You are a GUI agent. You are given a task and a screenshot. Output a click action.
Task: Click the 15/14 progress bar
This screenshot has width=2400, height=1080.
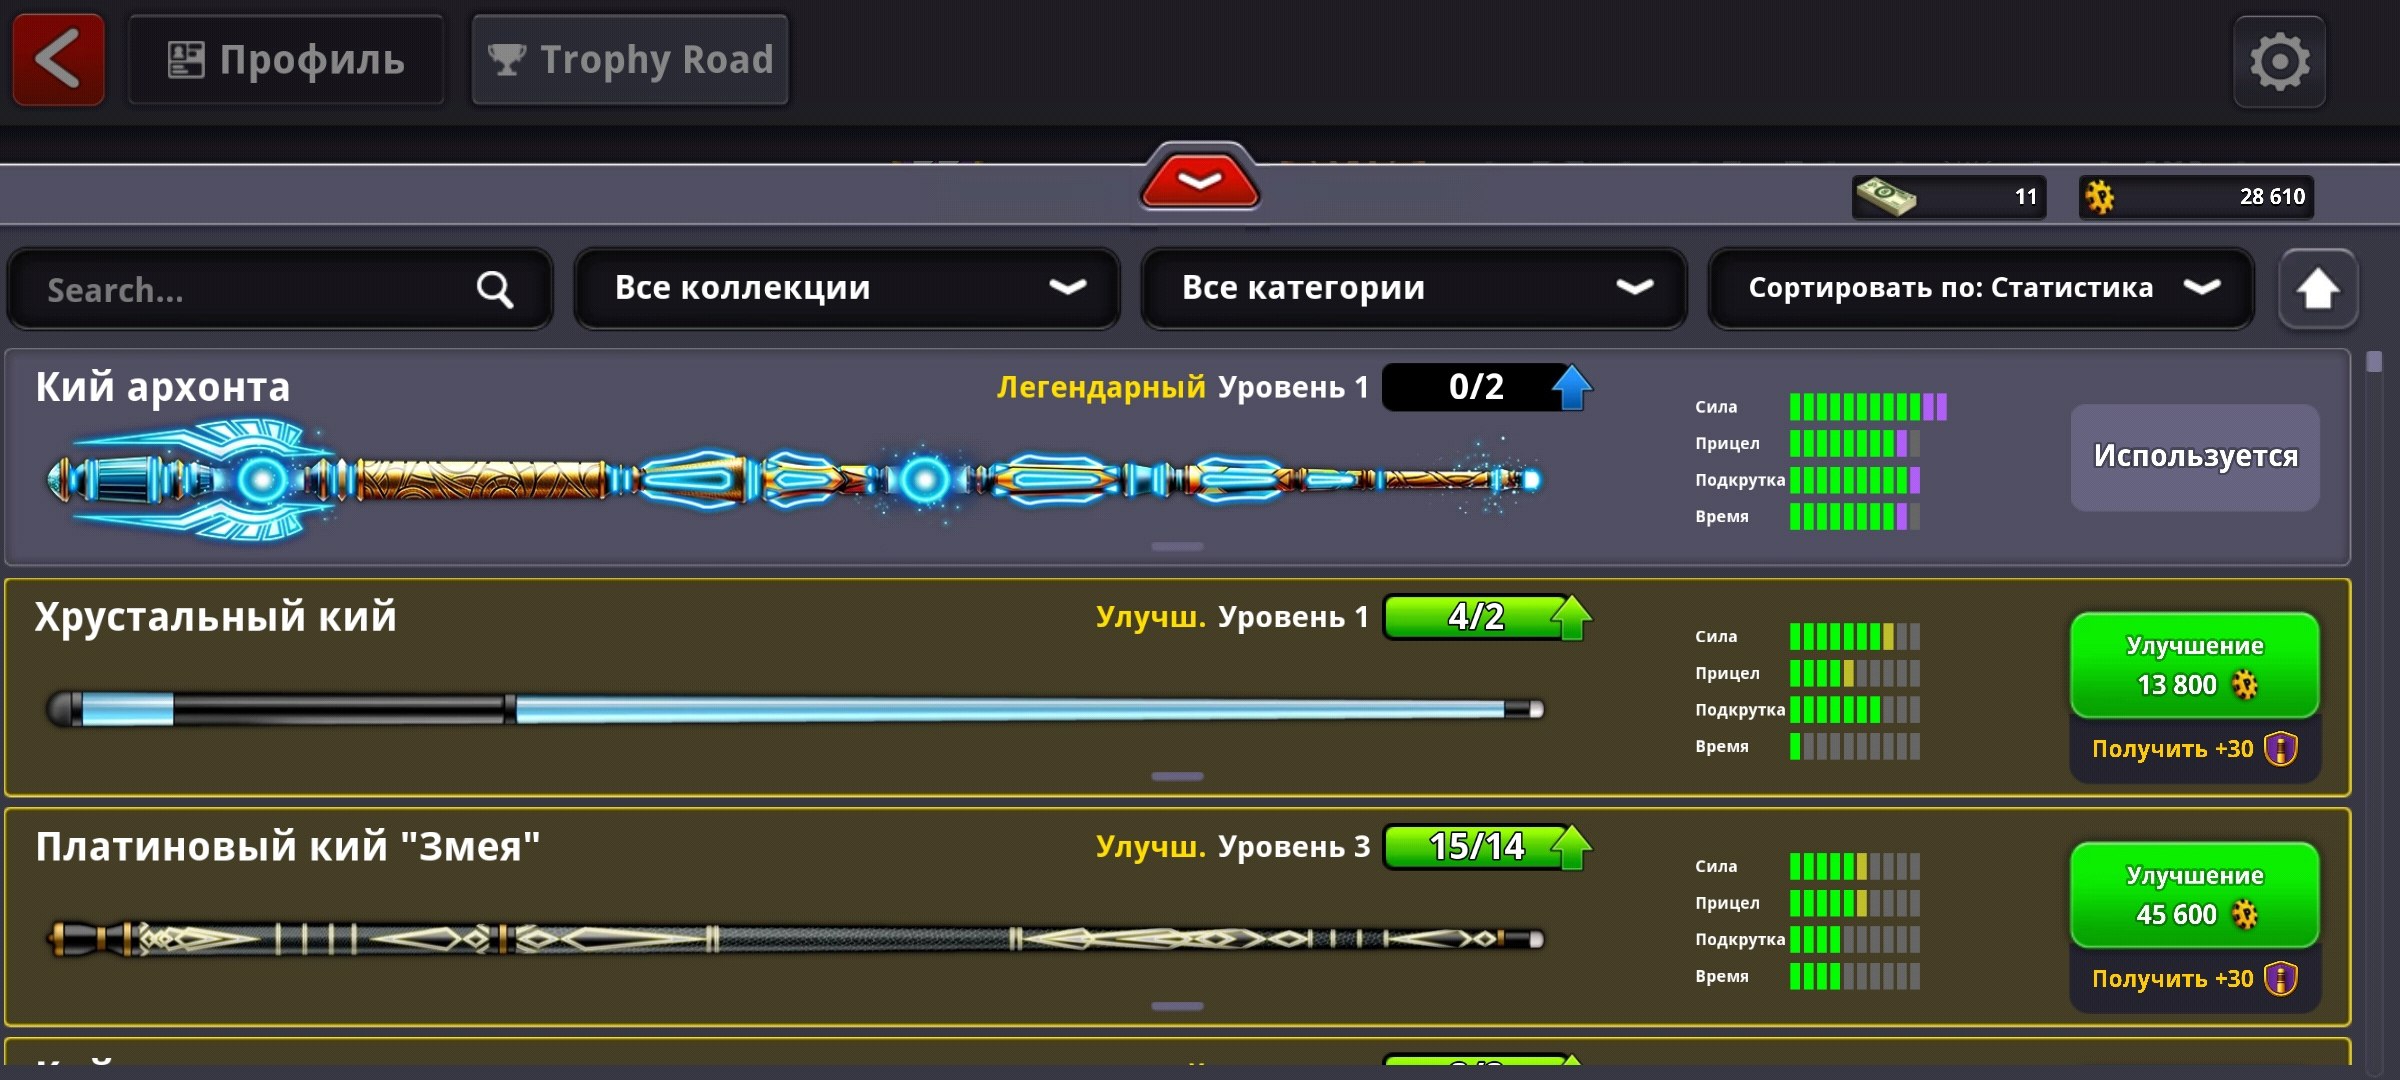point(1474,847)
